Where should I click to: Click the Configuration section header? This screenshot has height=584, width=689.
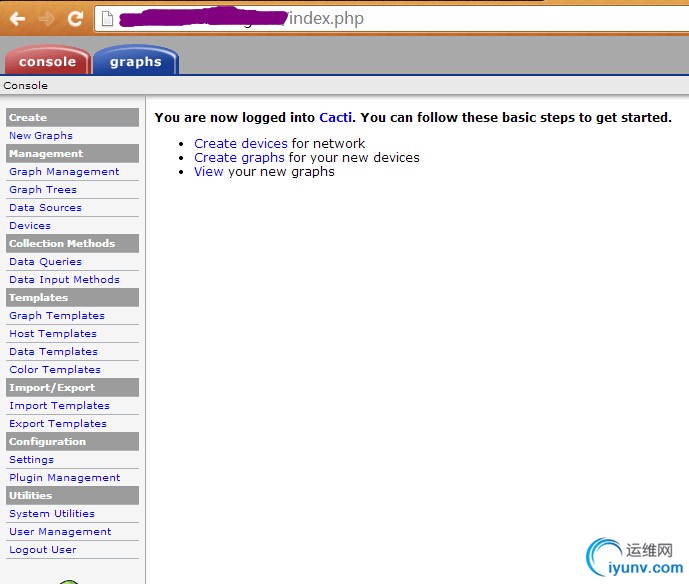73,442
